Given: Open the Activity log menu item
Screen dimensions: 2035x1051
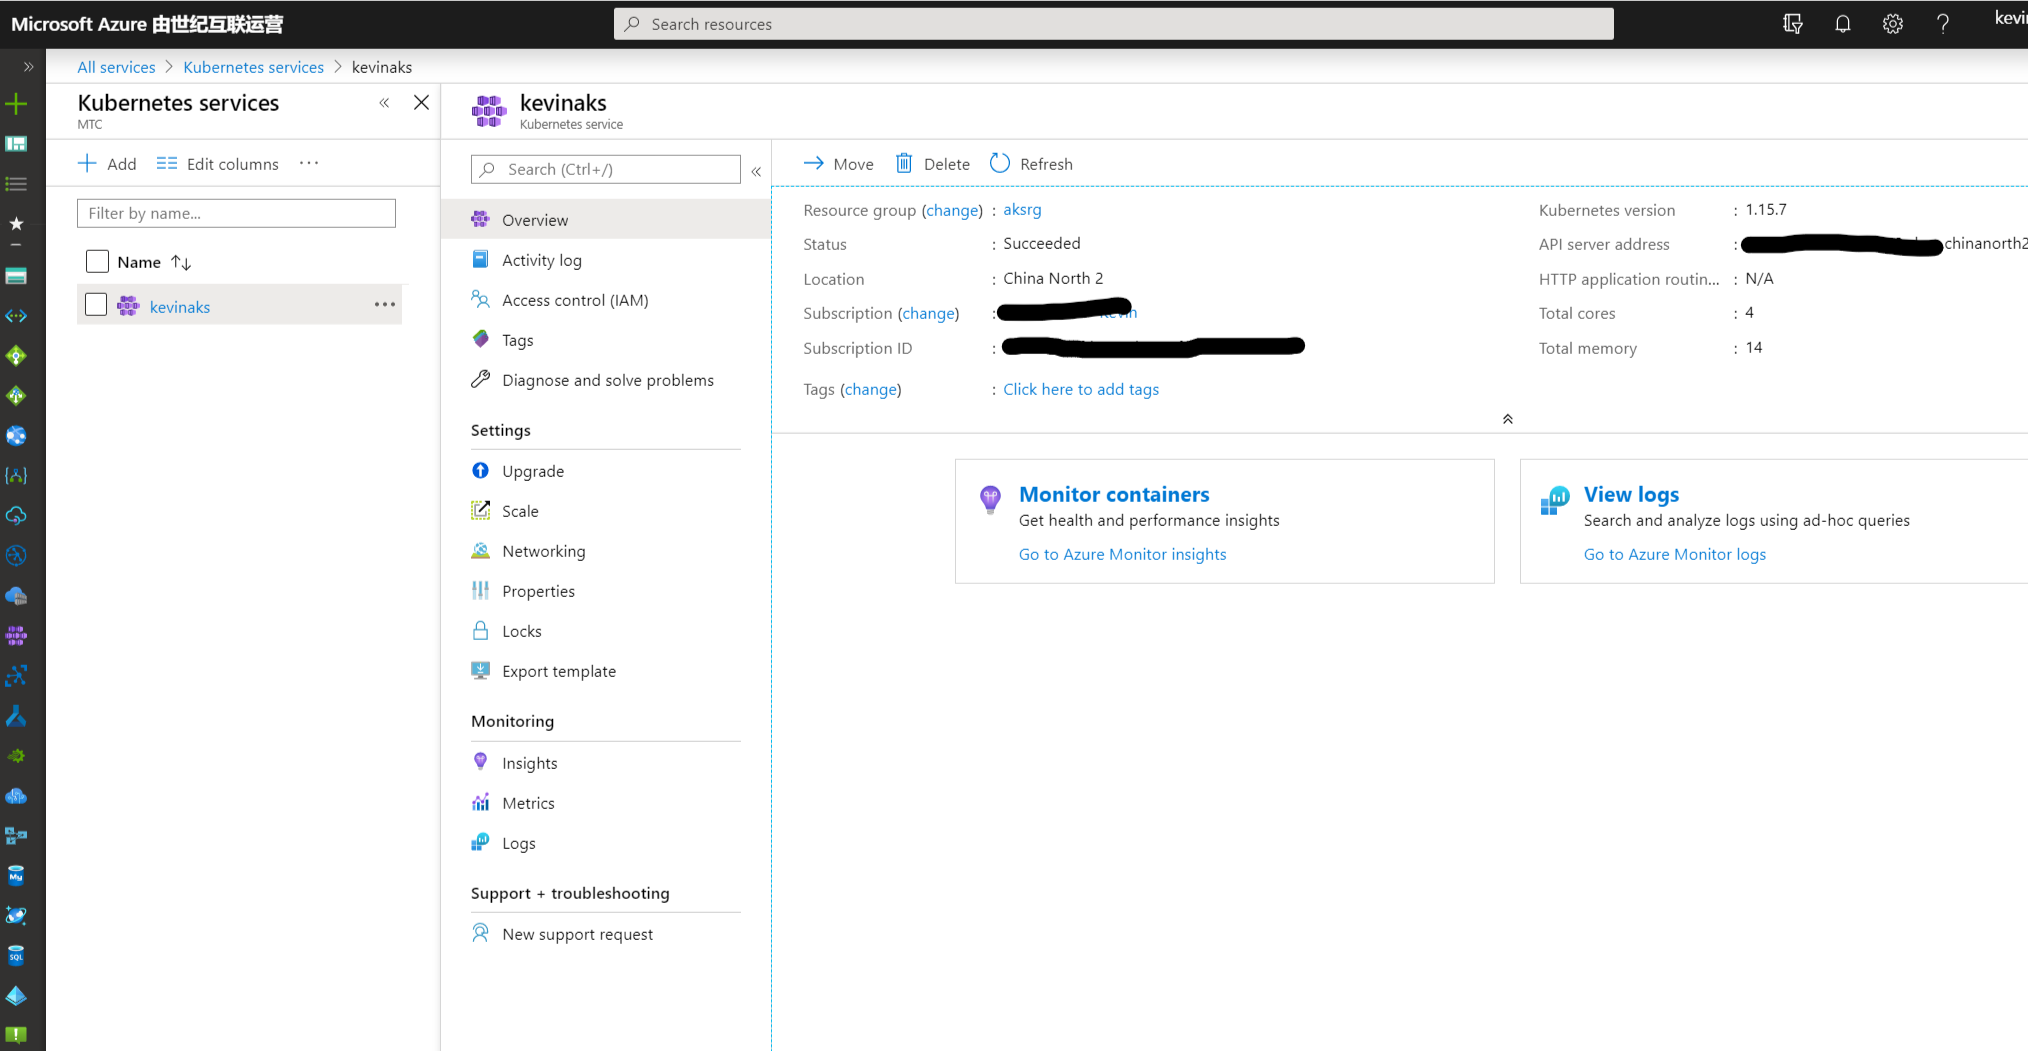Looking at the screenshot, I should point(541,260).
